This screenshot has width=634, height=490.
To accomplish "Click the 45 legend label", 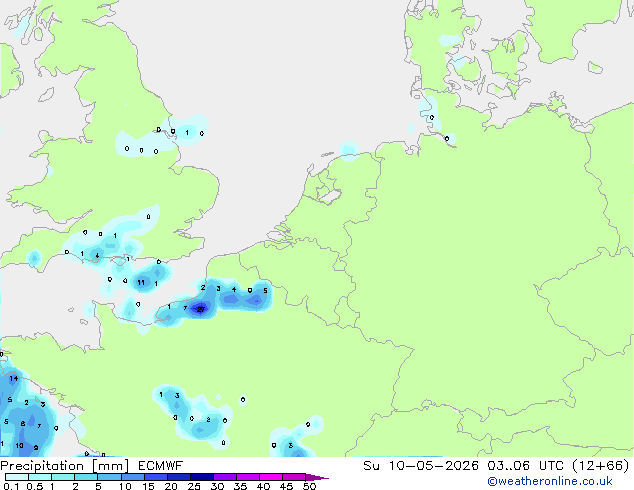I will [286, 486].
